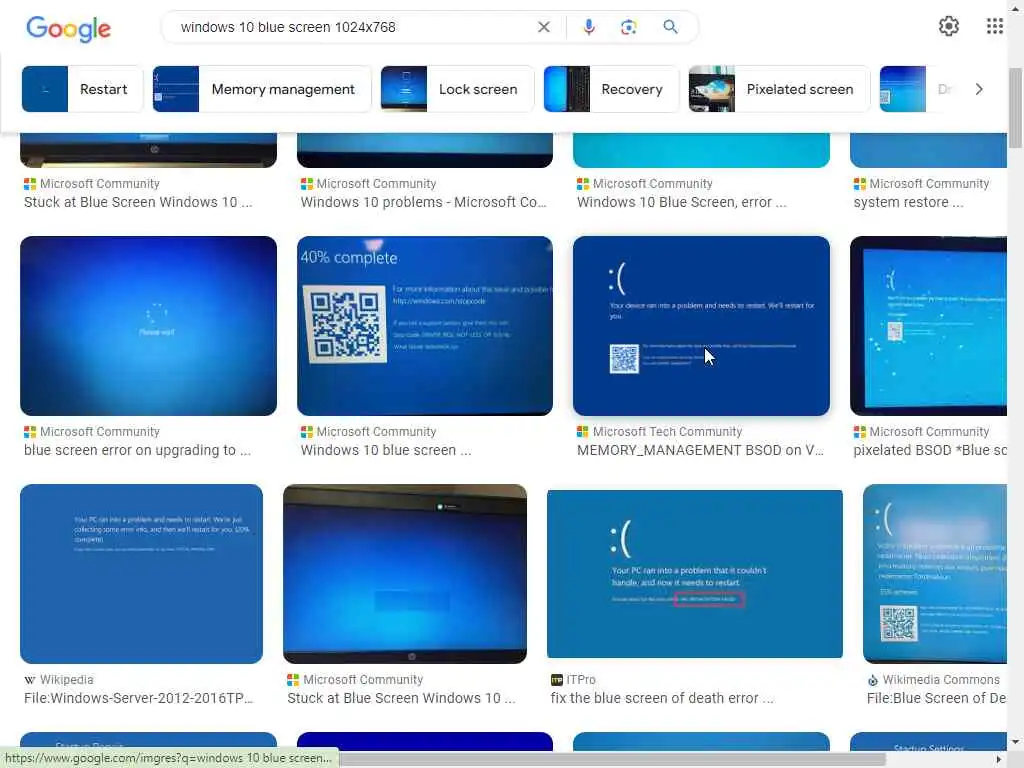Clear the search box with the X icon

click(x=543, y=27)
